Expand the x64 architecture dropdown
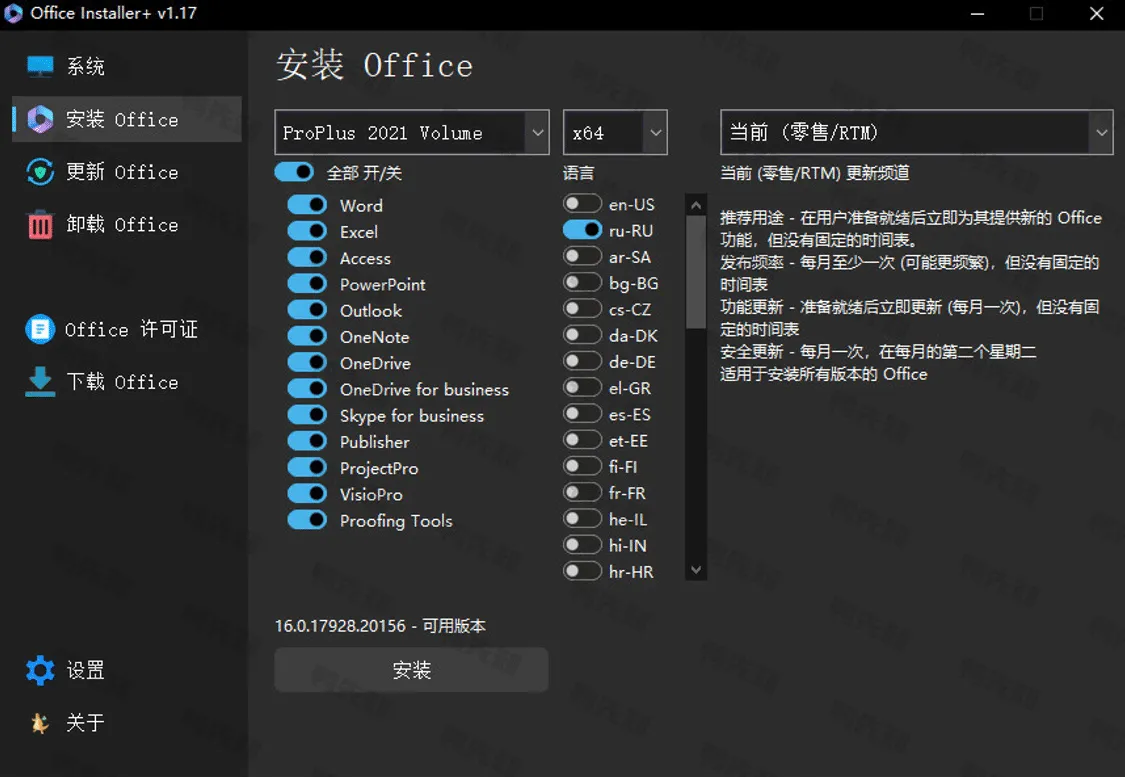Screen dimensions: 1125x777 tap(614, 132)
